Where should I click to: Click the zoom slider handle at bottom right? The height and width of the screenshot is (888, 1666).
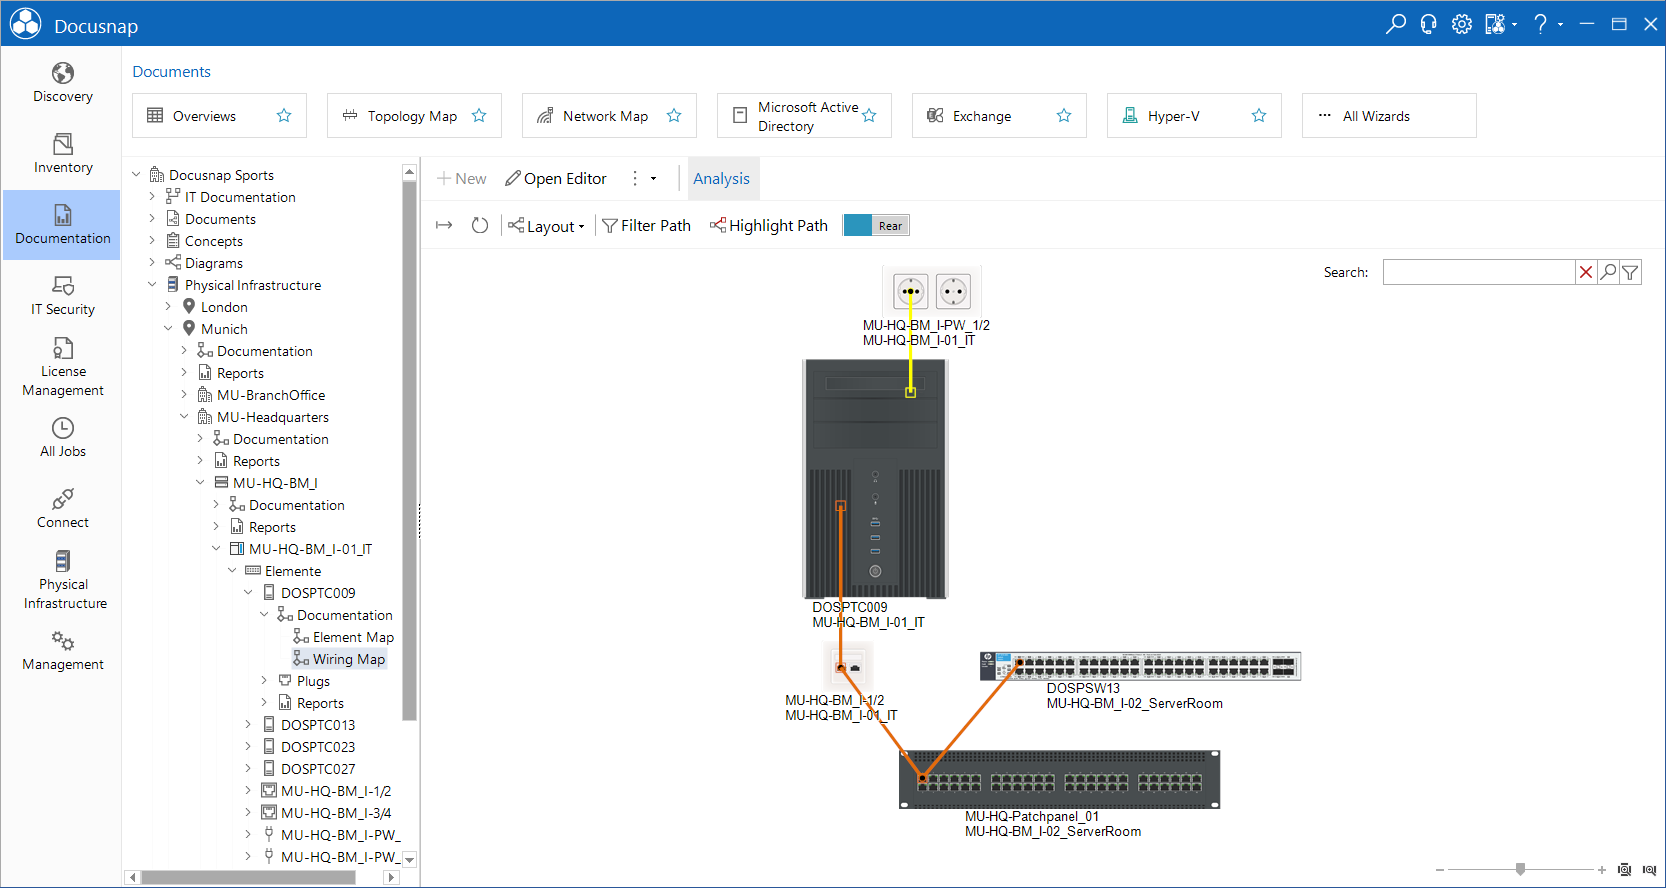click(x=1520, y=869)
